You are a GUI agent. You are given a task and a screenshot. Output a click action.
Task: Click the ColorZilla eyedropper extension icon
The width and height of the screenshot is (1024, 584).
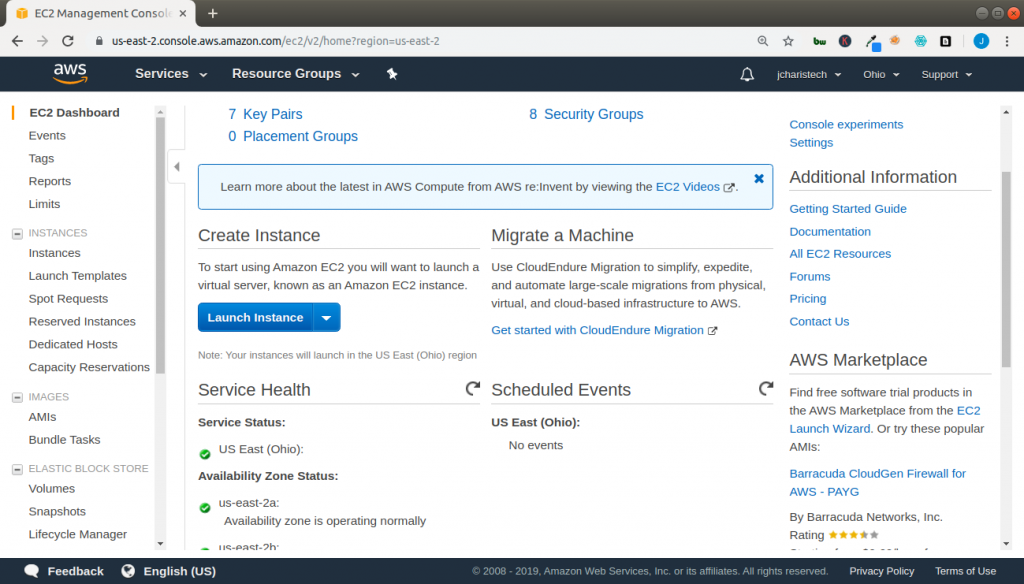pos(872,41)
